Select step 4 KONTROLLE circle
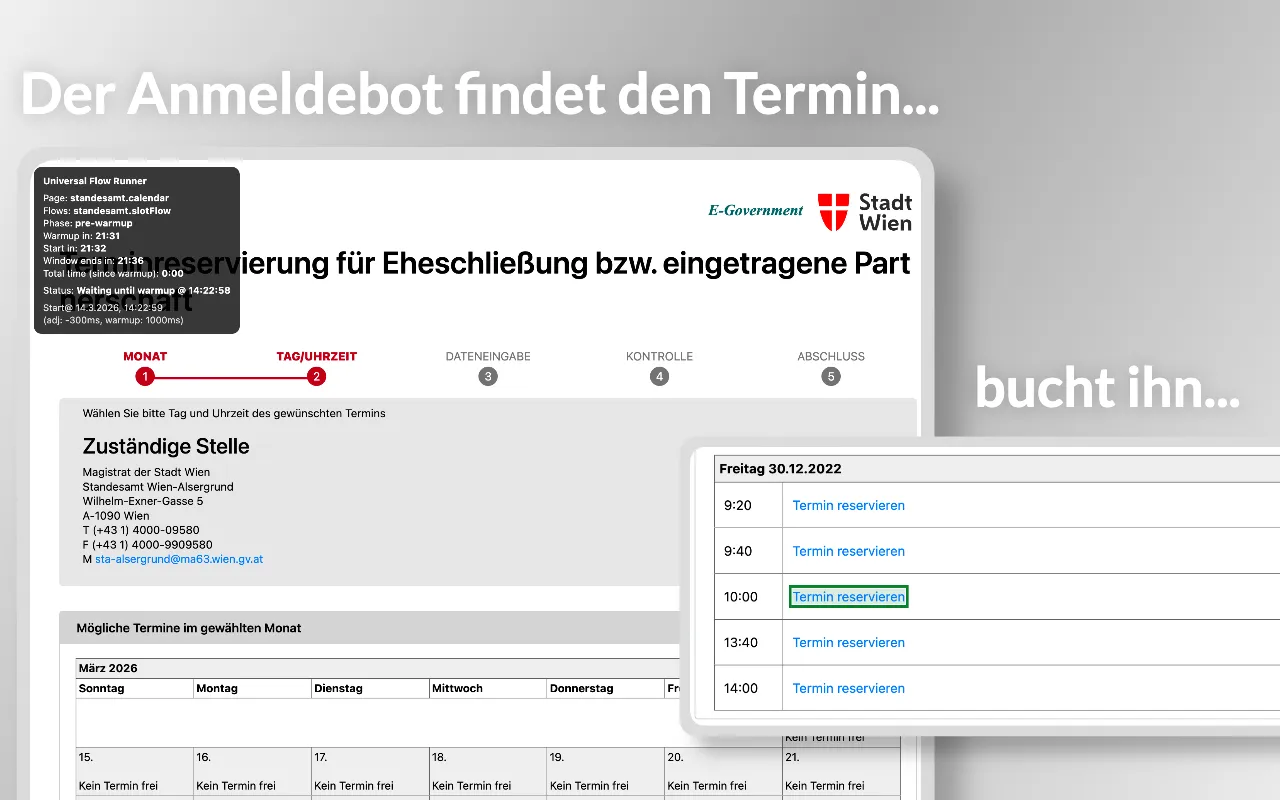This screenshot has height=800, width=1280. click(659, 377)
